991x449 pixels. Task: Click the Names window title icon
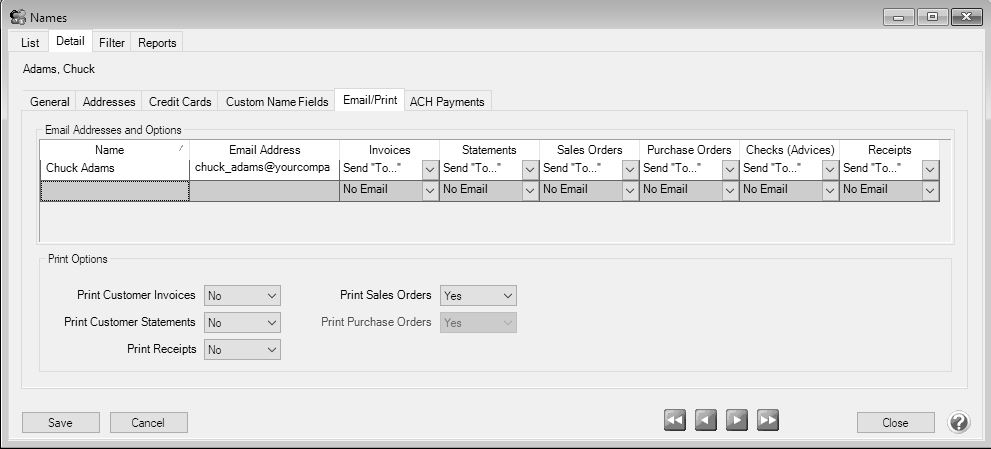(16, 16)
